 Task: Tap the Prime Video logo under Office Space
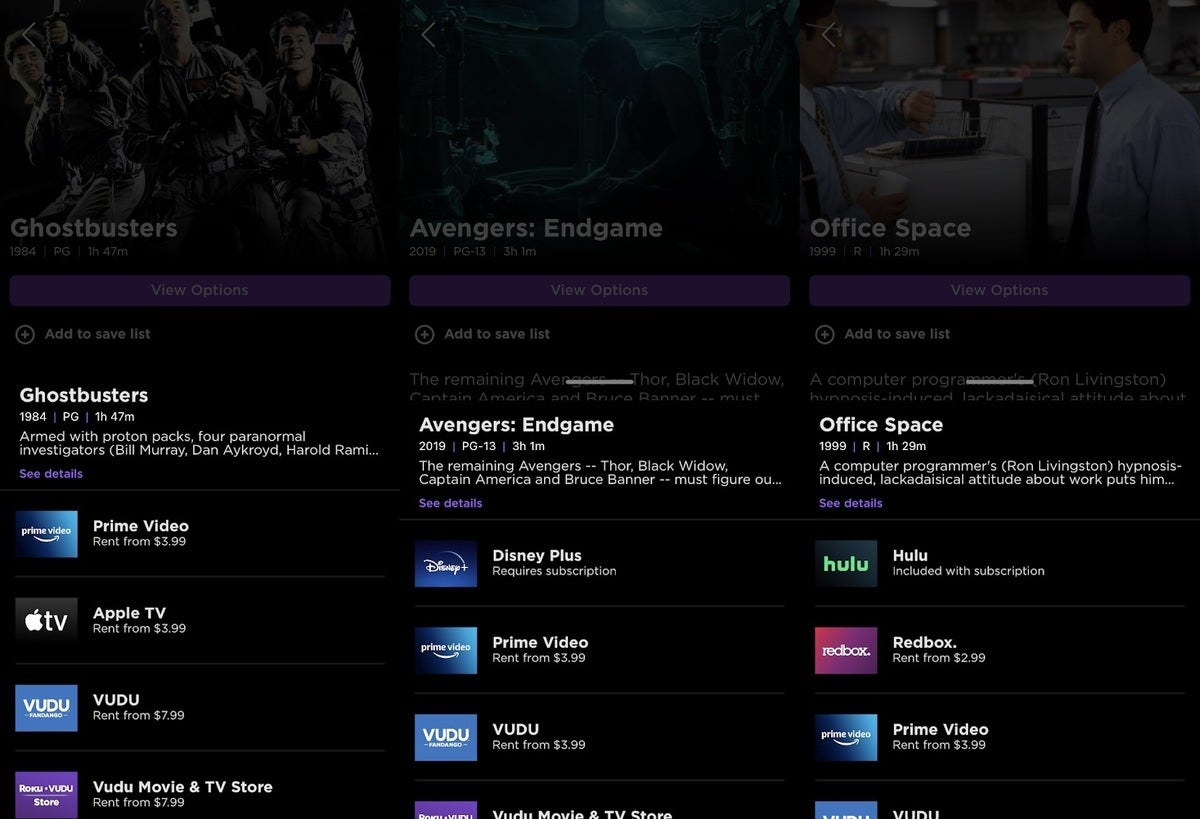846,738
